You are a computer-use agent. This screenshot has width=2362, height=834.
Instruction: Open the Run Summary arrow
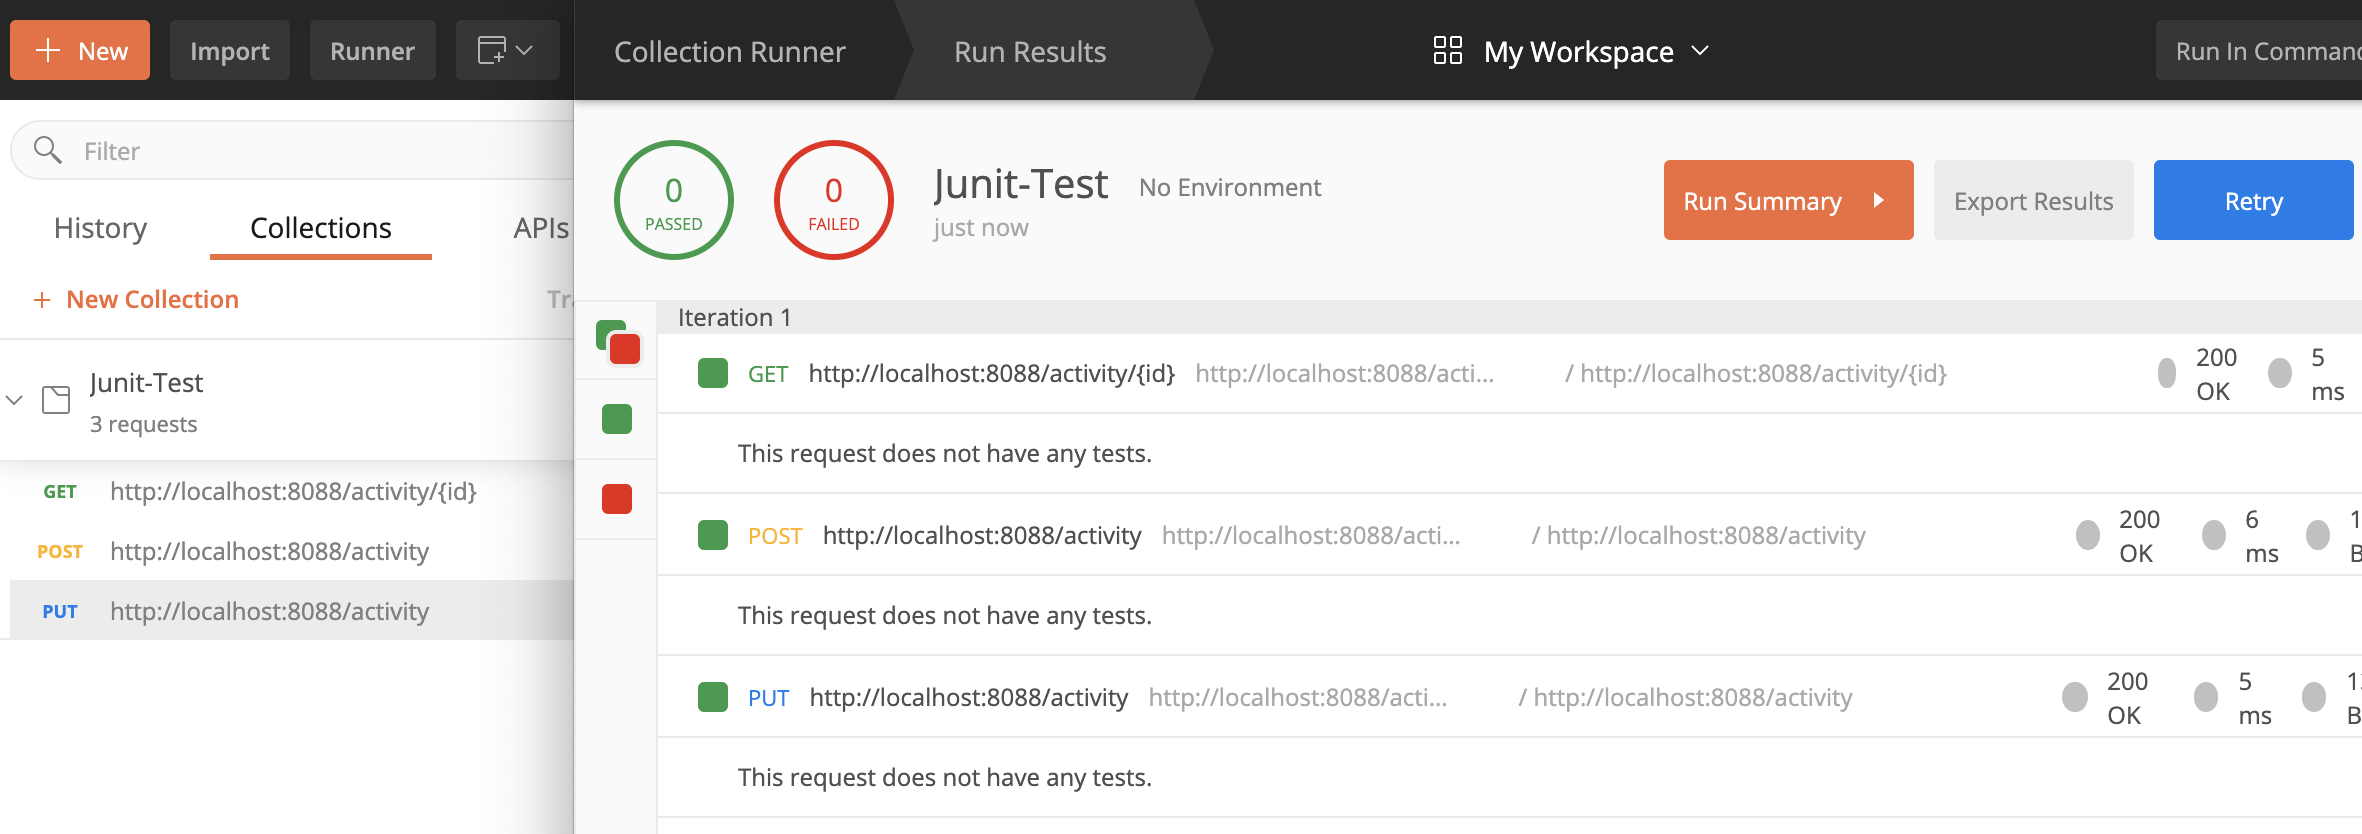(x=1879, y=200)
